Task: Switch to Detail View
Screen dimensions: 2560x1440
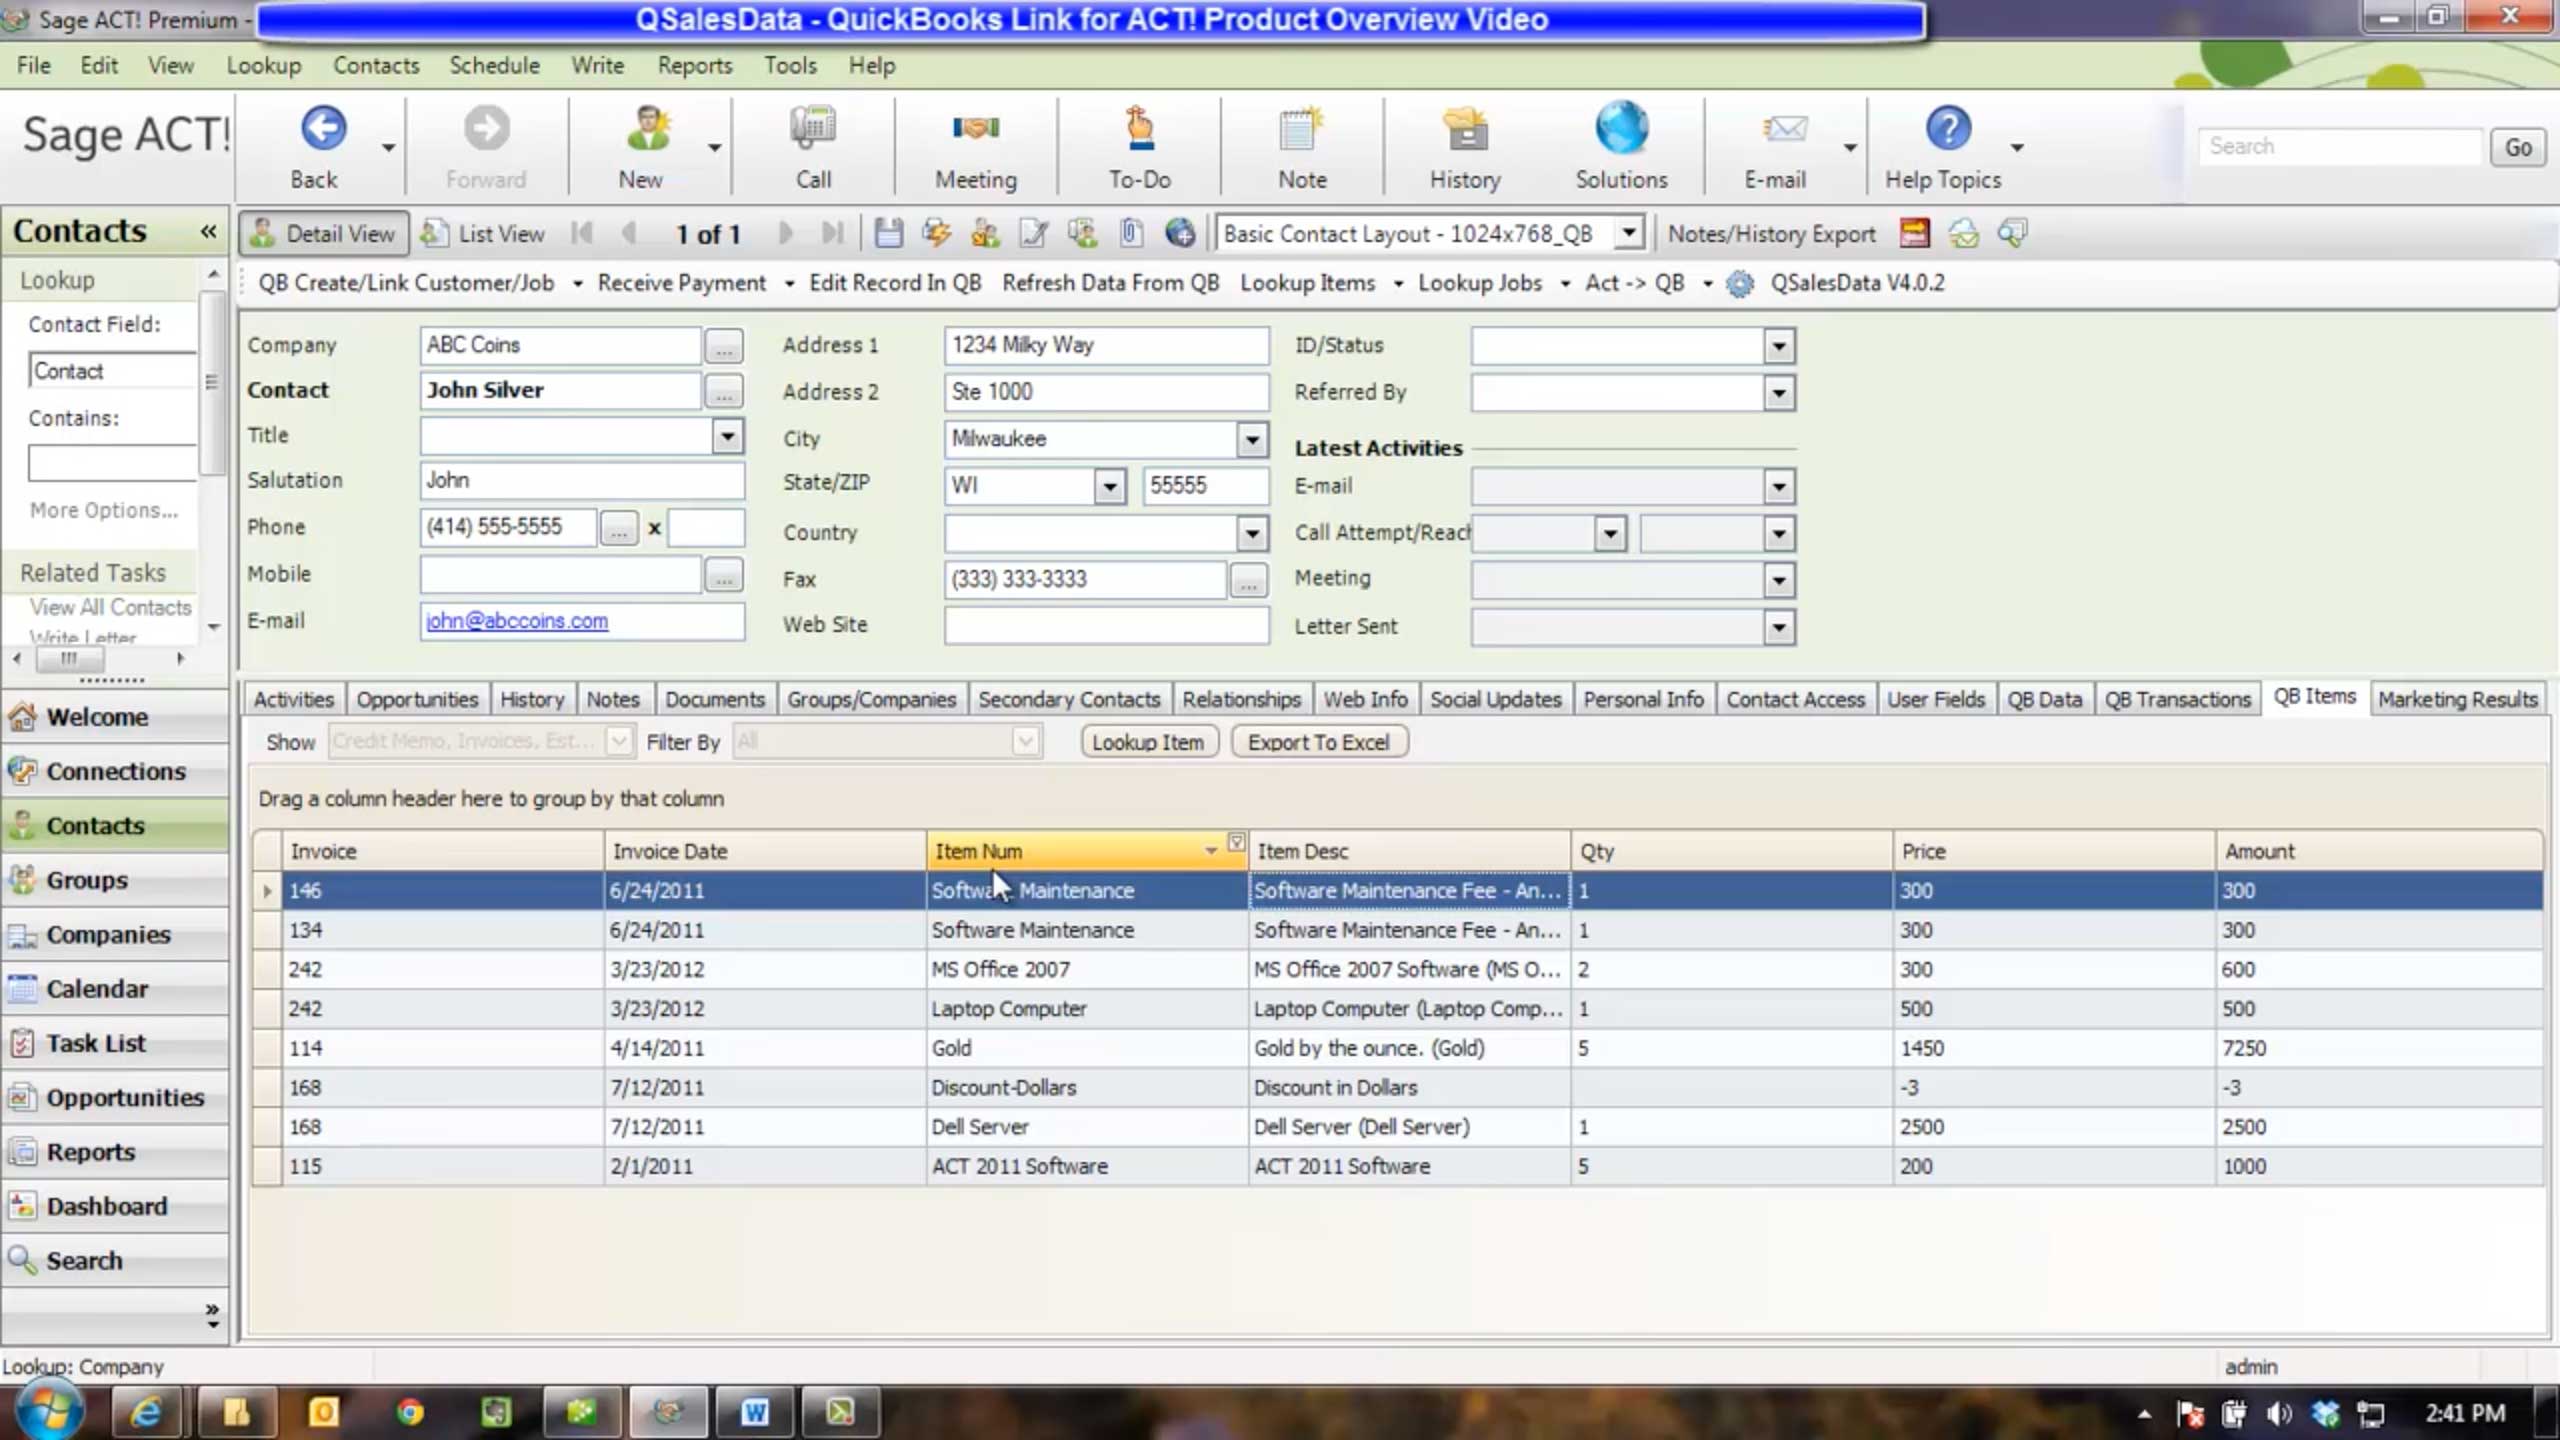Action: [324, 234]
